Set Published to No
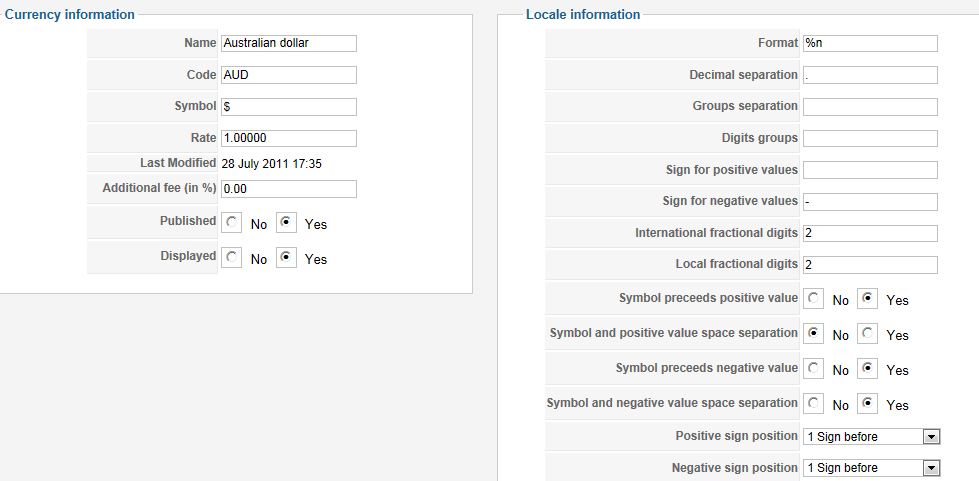 232,223
